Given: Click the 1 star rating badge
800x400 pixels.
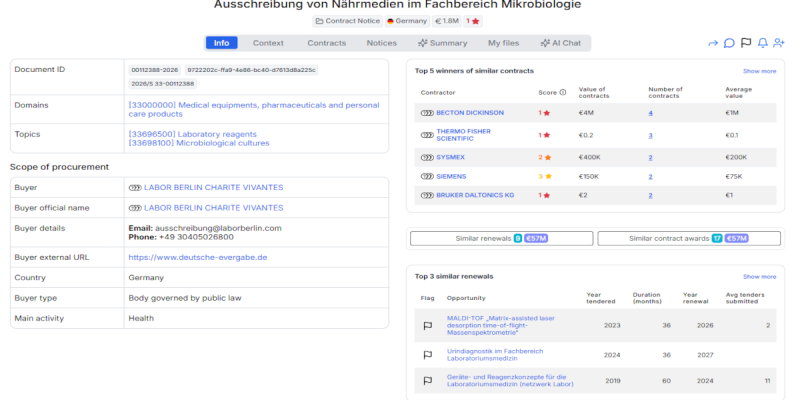Looking at the screenshot, I should 472,21.
